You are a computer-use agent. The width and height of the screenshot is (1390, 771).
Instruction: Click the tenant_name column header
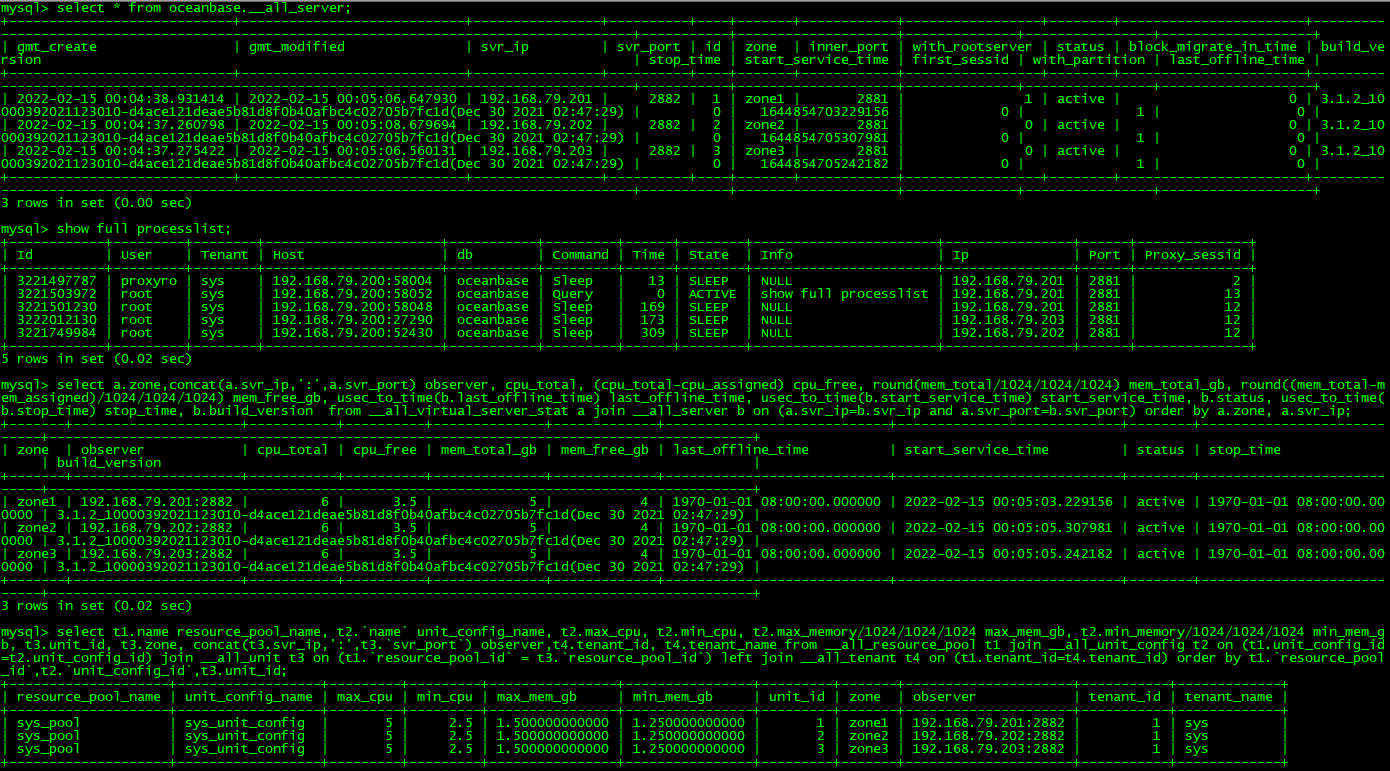point(1229,697)
